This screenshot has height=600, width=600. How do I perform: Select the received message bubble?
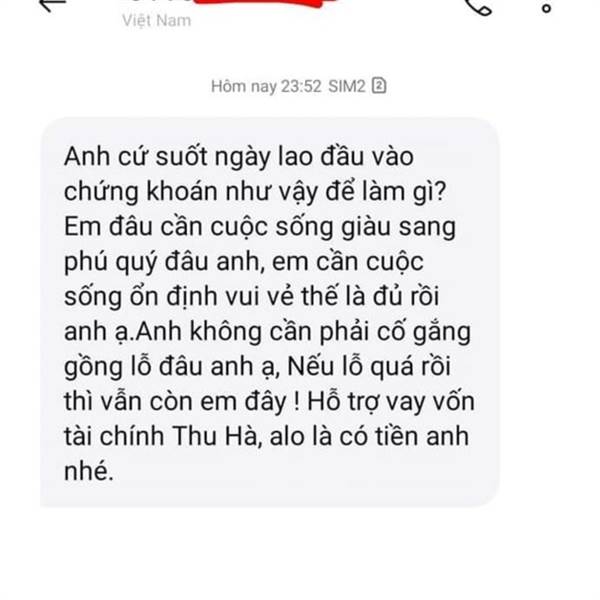[x=269, y=312]
